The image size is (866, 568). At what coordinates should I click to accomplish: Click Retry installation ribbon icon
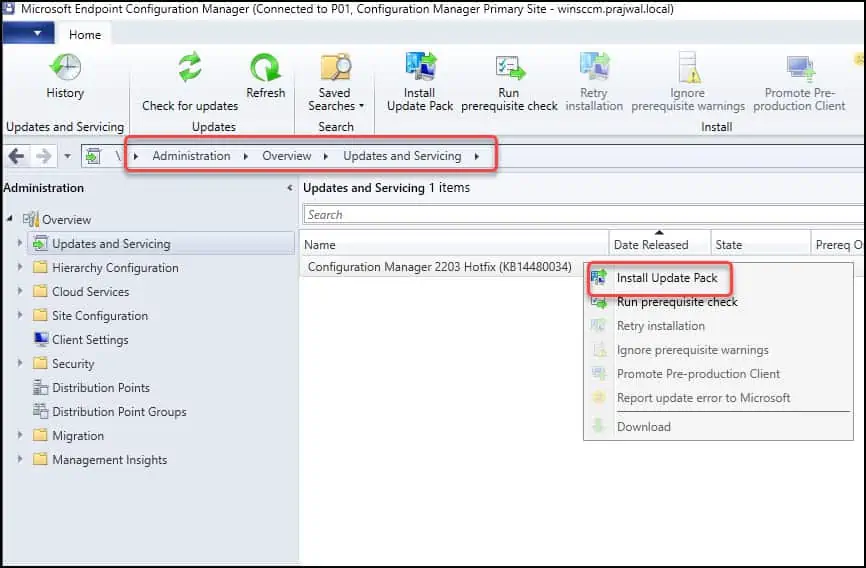click(x=594, y=66)
